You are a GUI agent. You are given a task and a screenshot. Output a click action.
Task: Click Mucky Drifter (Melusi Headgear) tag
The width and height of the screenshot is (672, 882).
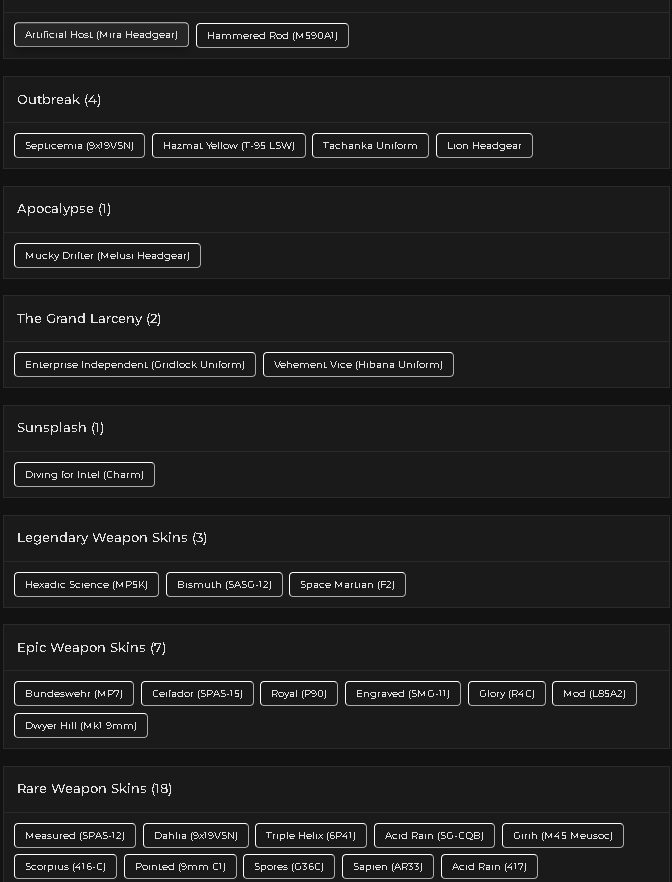click(107, 255)
